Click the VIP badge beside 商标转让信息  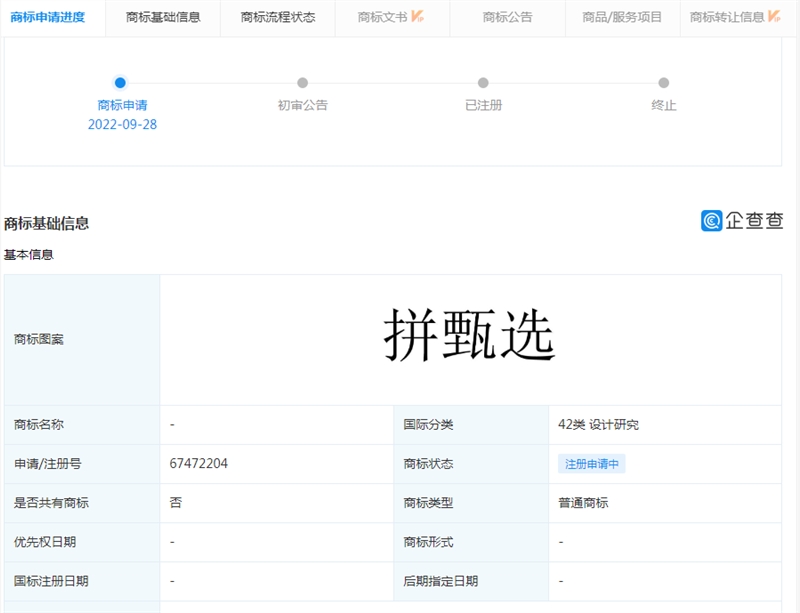(x=775, y=17)
